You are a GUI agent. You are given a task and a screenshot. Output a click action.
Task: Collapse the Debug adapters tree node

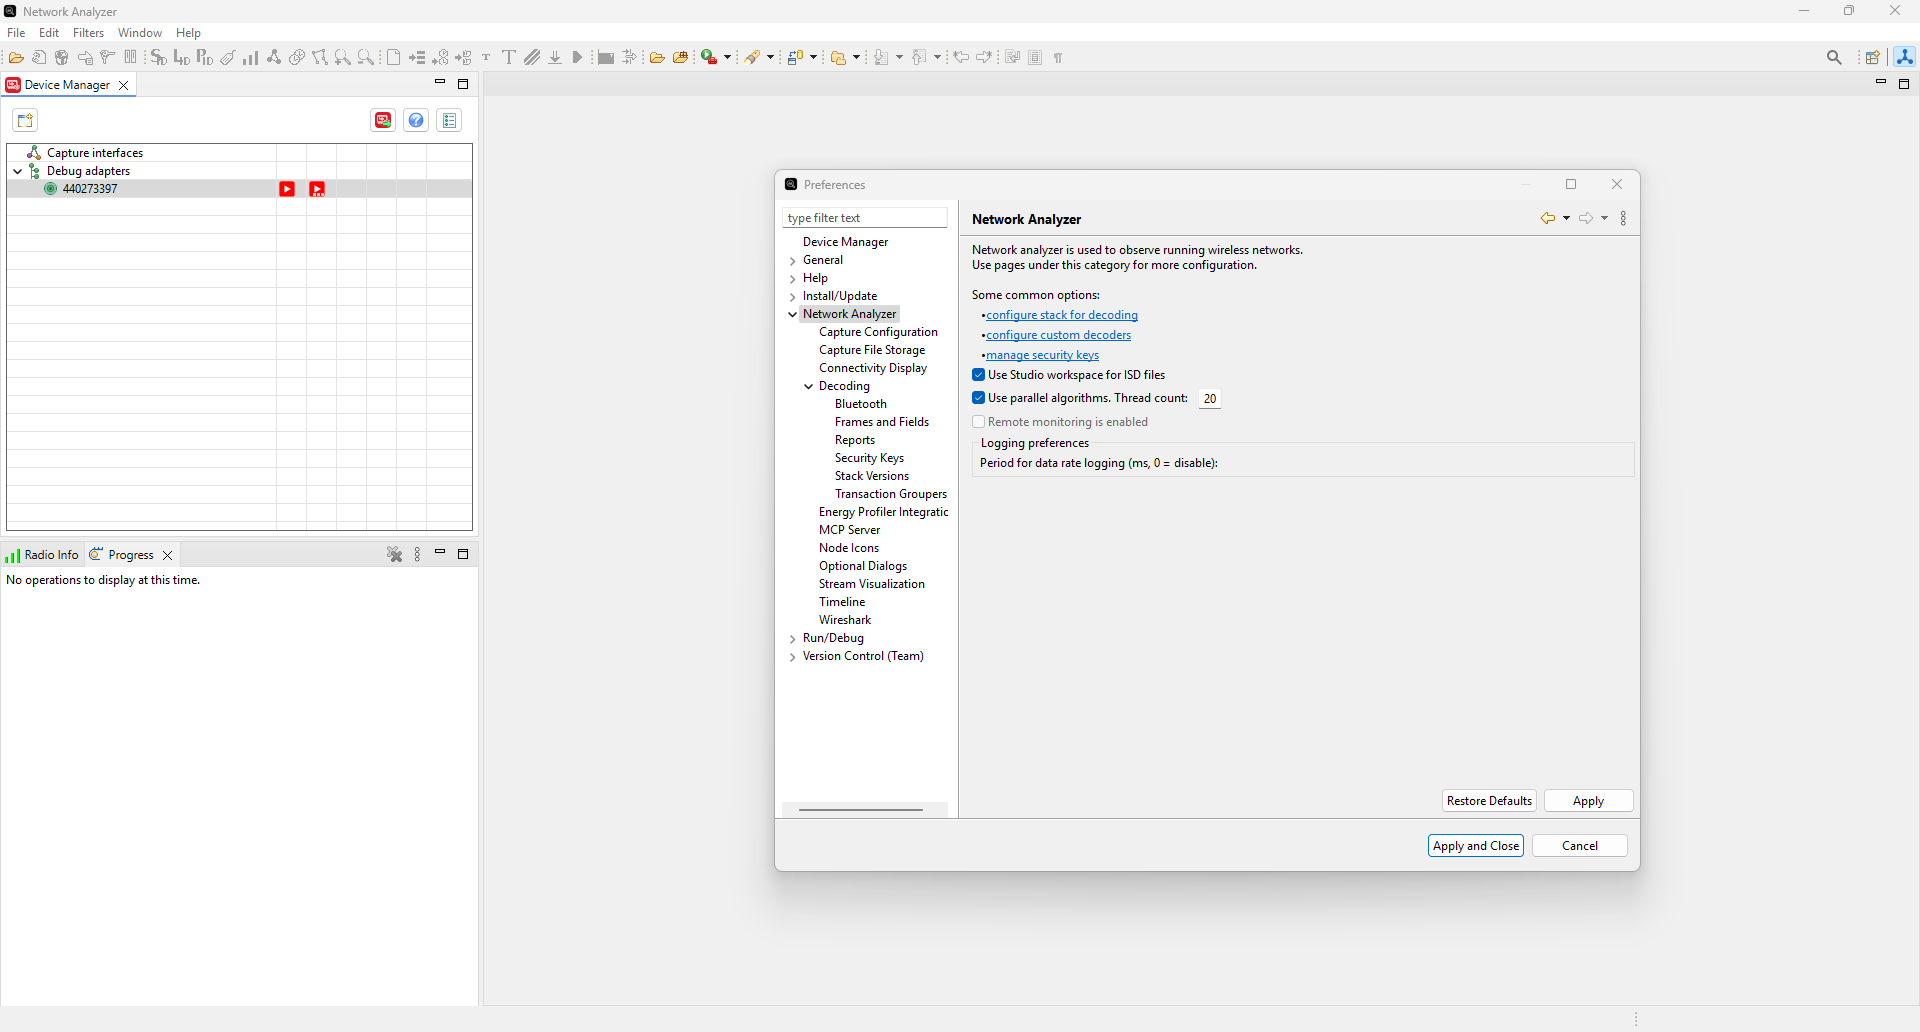coord(18,171)
